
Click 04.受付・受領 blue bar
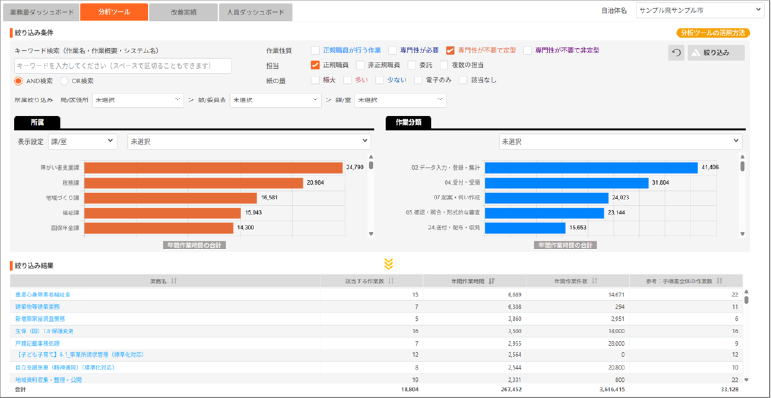(x=567, y=183)
